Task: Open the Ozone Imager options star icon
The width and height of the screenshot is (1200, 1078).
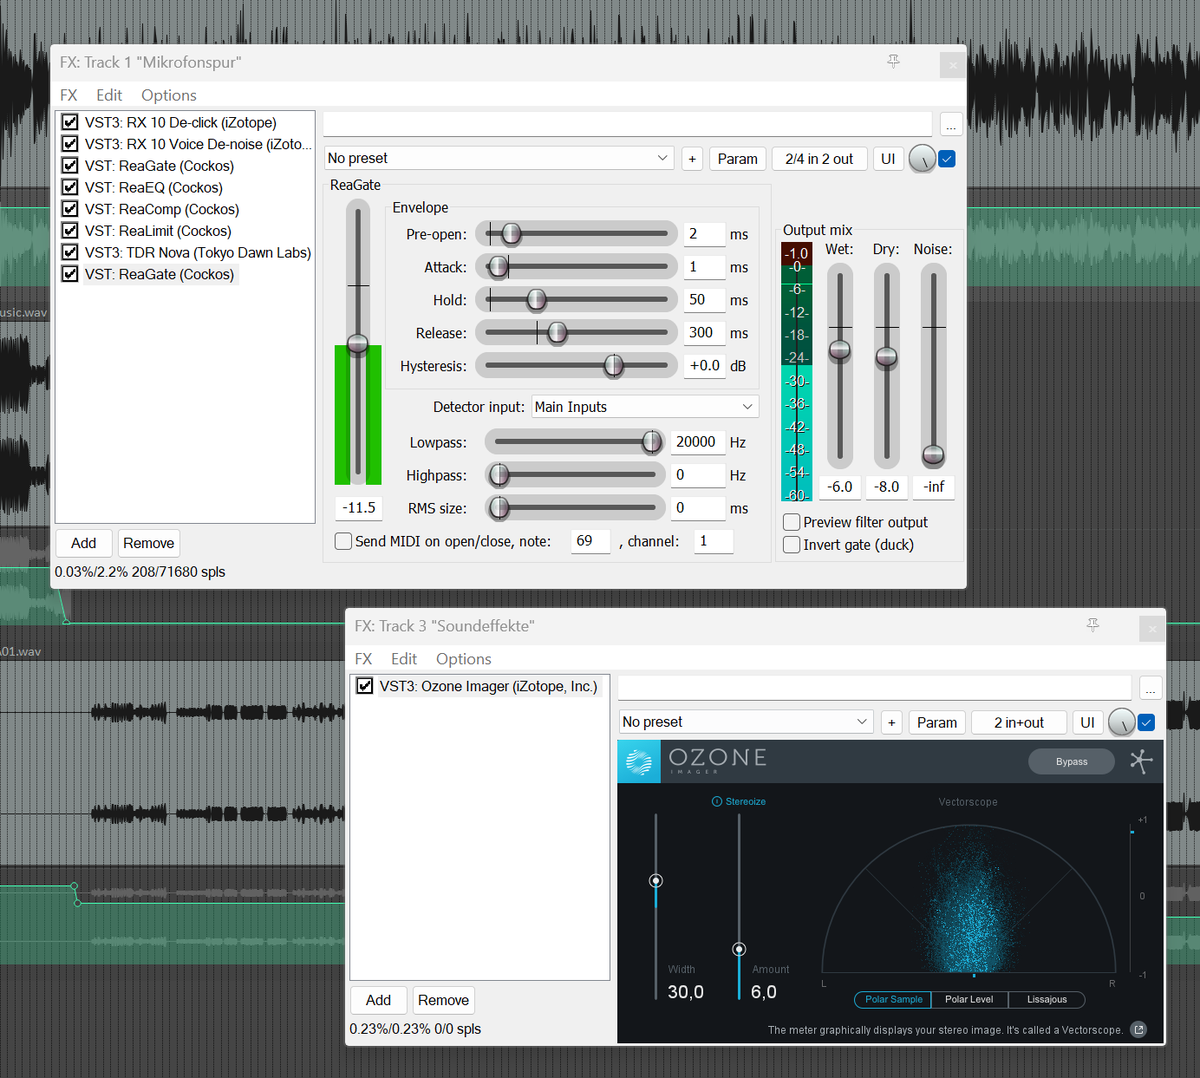Action: click(x=1141, y=761)
